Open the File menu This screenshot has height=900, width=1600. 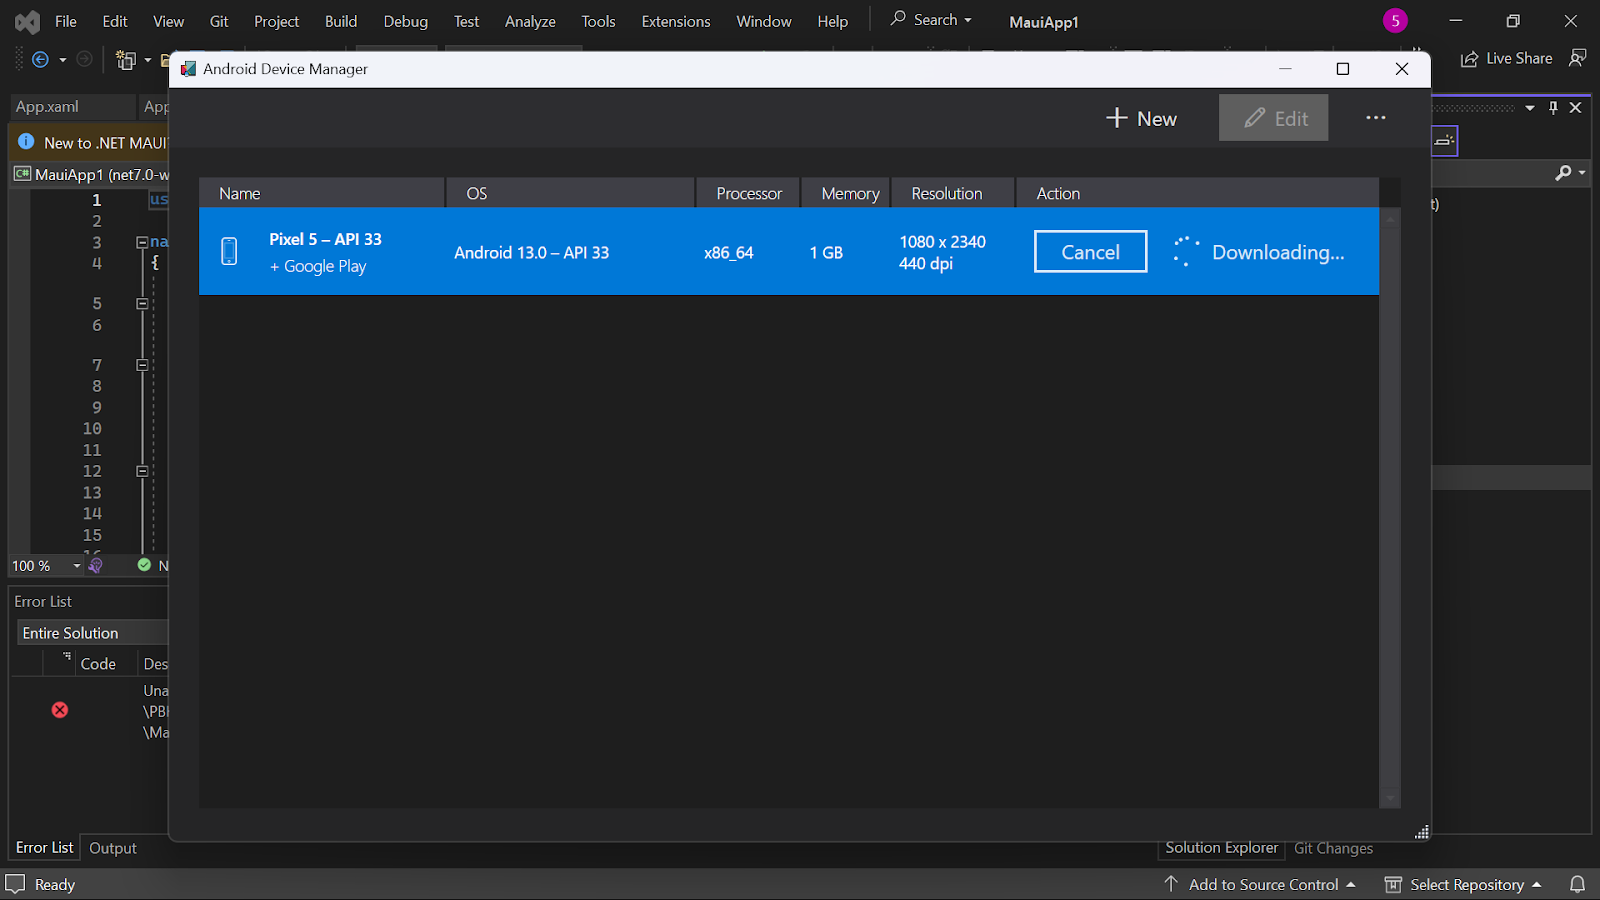66,21
